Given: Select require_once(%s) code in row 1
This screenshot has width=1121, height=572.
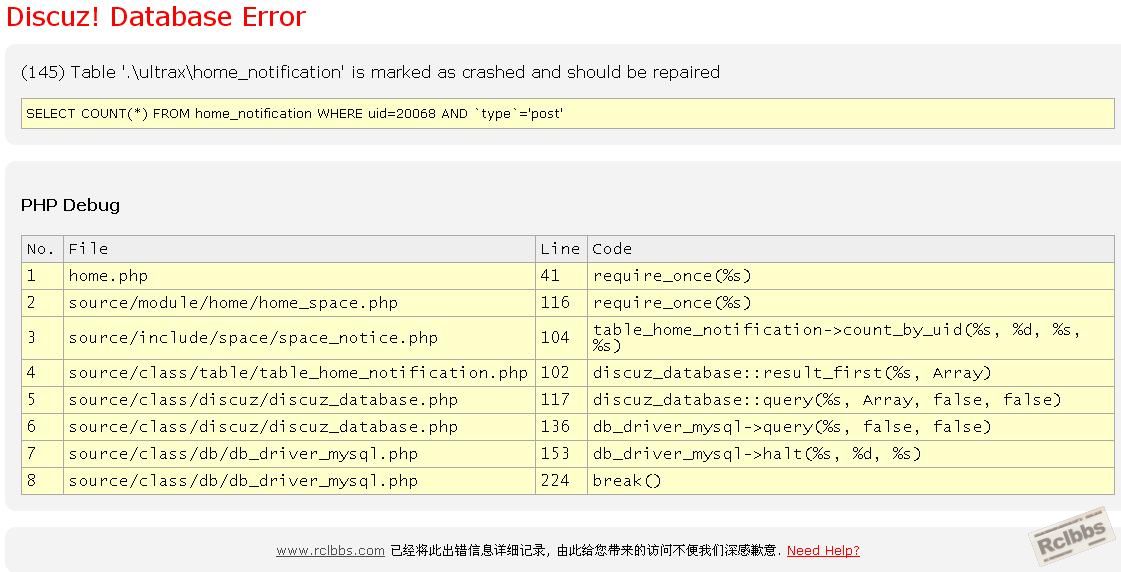Looking at the screenshot, I should 851,276.
